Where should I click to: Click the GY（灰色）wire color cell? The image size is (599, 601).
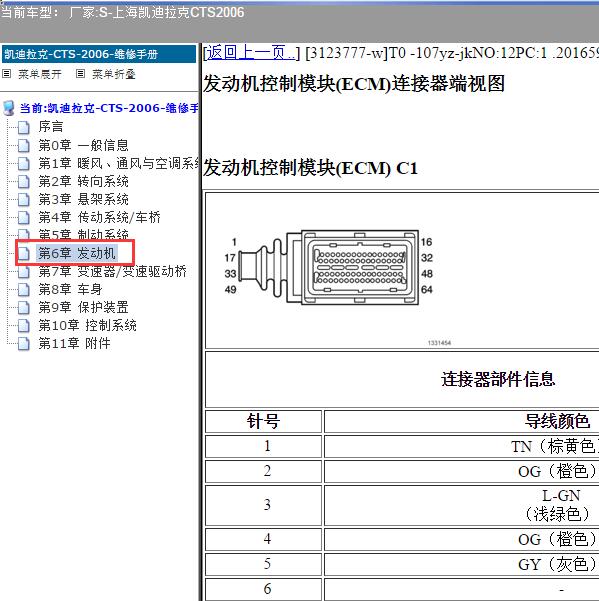[462, 564]
